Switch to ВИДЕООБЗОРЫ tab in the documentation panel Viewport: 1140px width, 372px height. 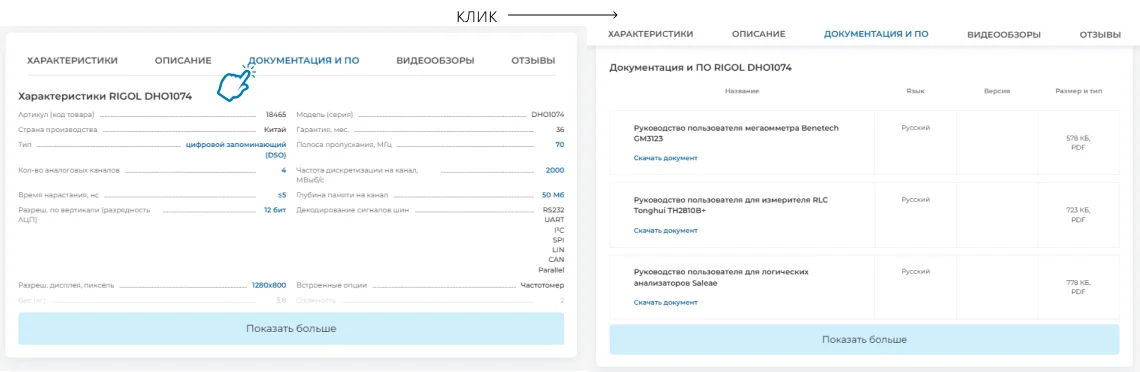1003,34
